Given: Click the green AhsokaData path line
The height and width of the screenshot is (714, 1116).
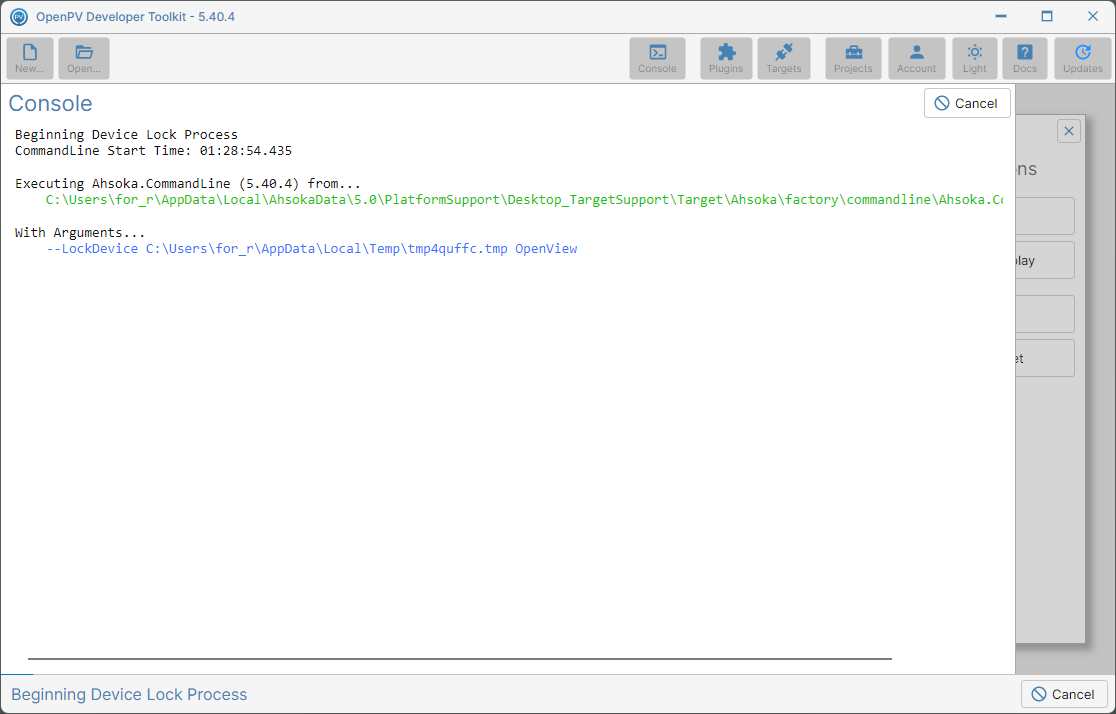Looking at the screenshot, I should coord(525,200).
